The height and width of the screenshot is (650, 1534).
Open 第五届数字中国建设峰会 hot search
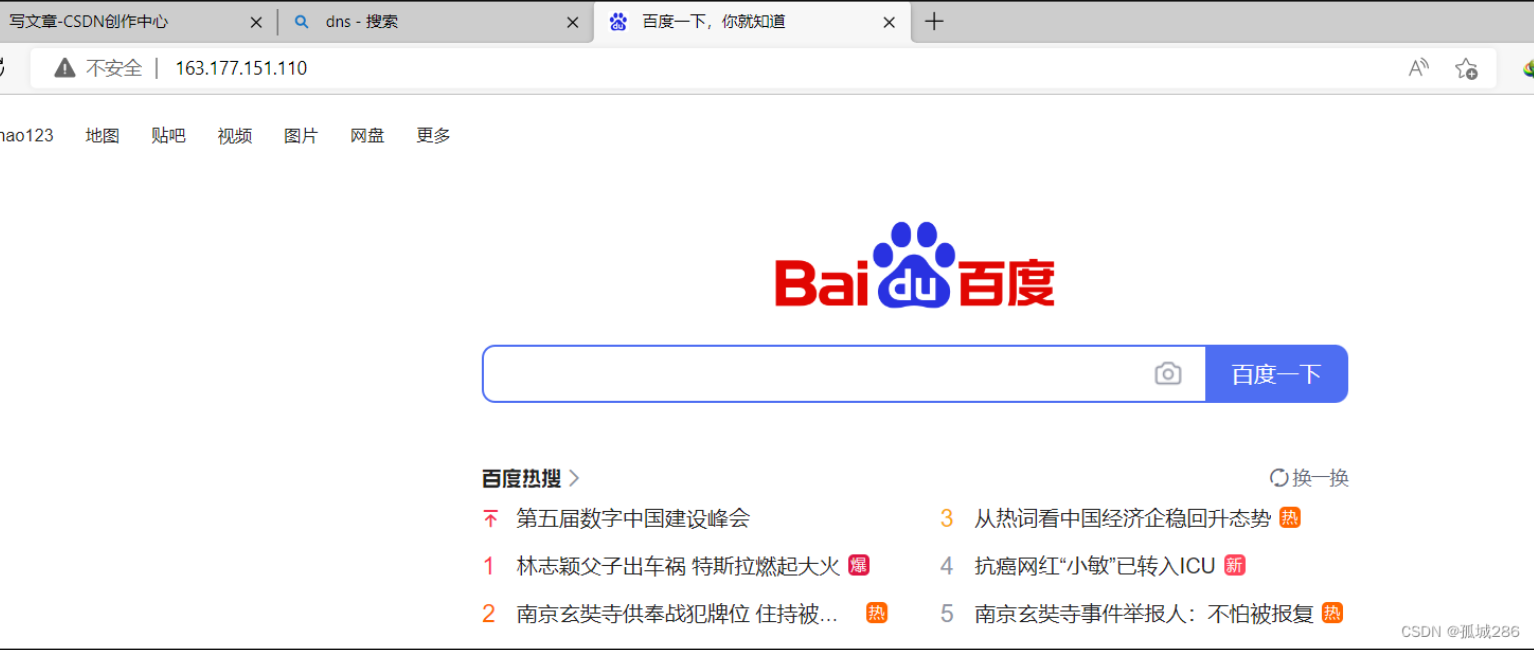[633, 518]
